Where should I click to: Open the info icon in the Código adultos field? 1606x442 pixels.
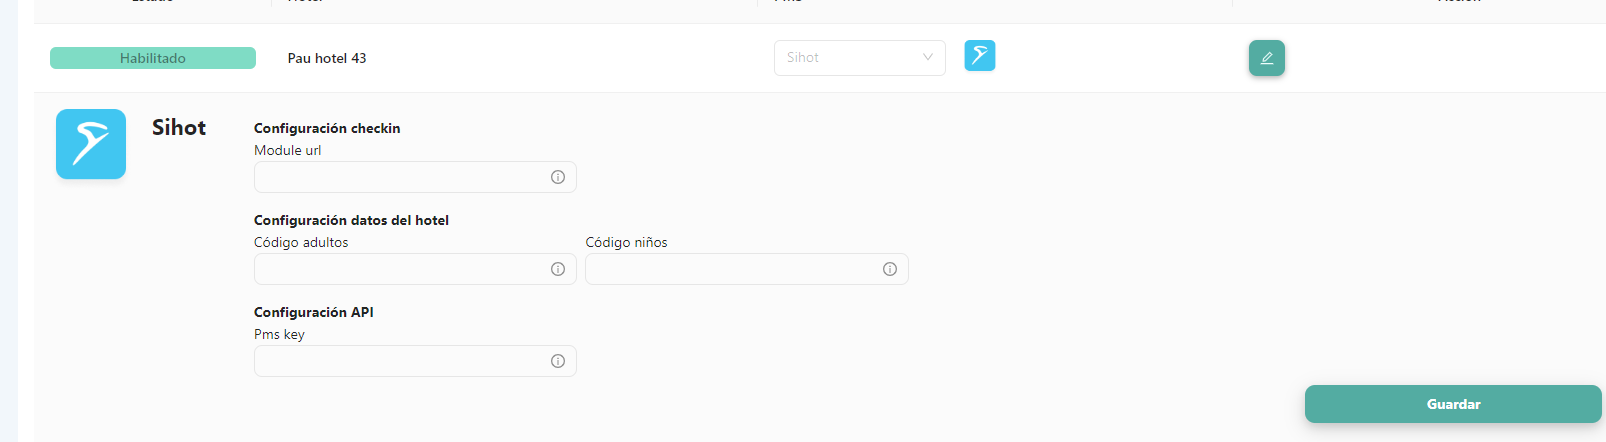(558, 269)
